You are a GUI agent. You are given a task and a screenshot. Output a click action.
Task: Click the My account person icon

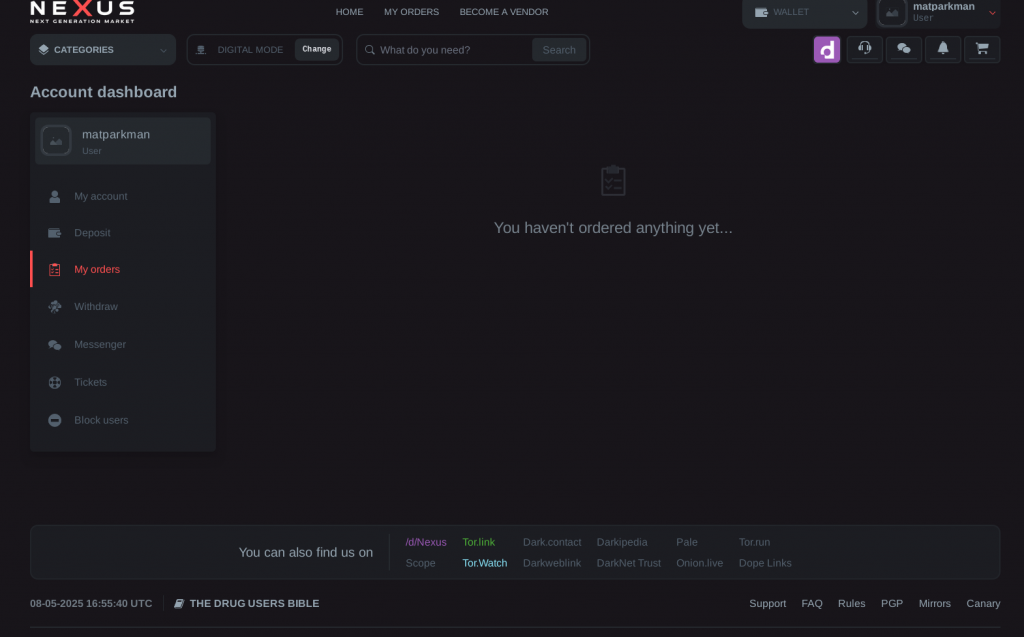55,196
